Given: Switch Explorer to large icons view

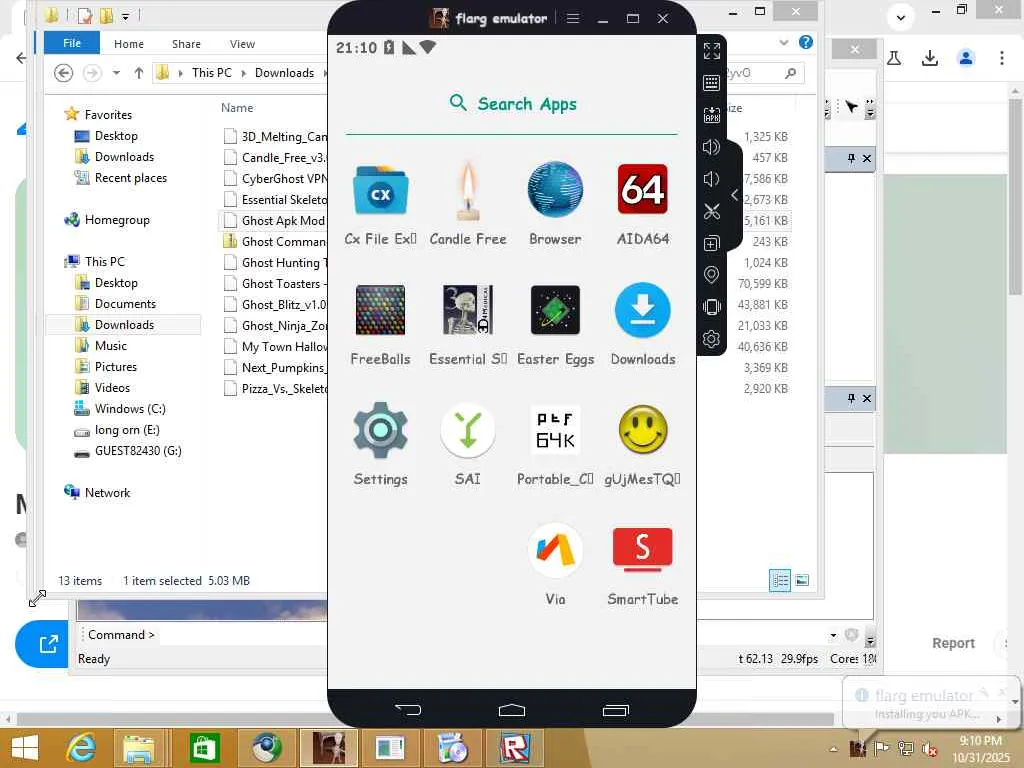Looking at the screenshot, I should coord(802,580).
